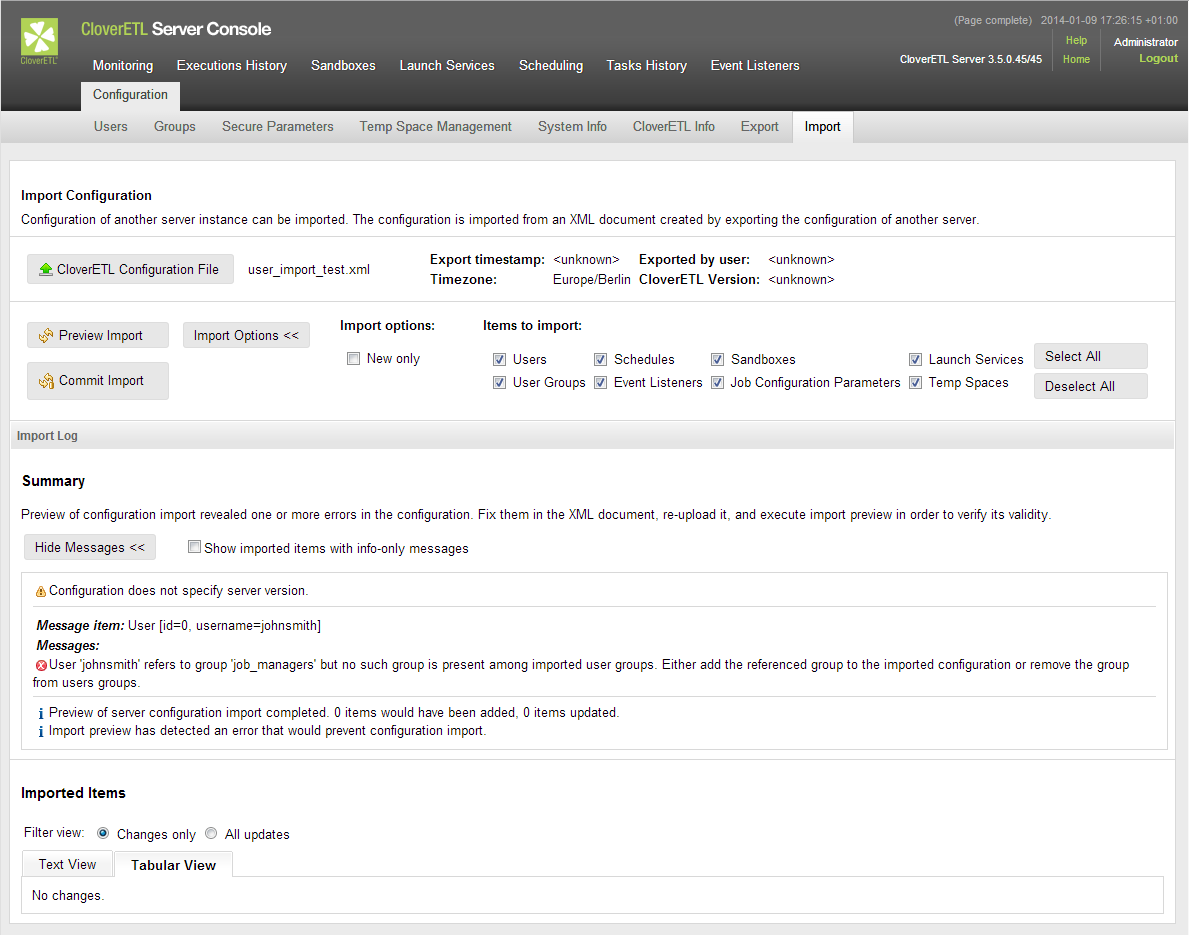Screen dimensions: 1189x935
Task: Toggle the Temp Spaces checkbox
Action: click(915, 382)
